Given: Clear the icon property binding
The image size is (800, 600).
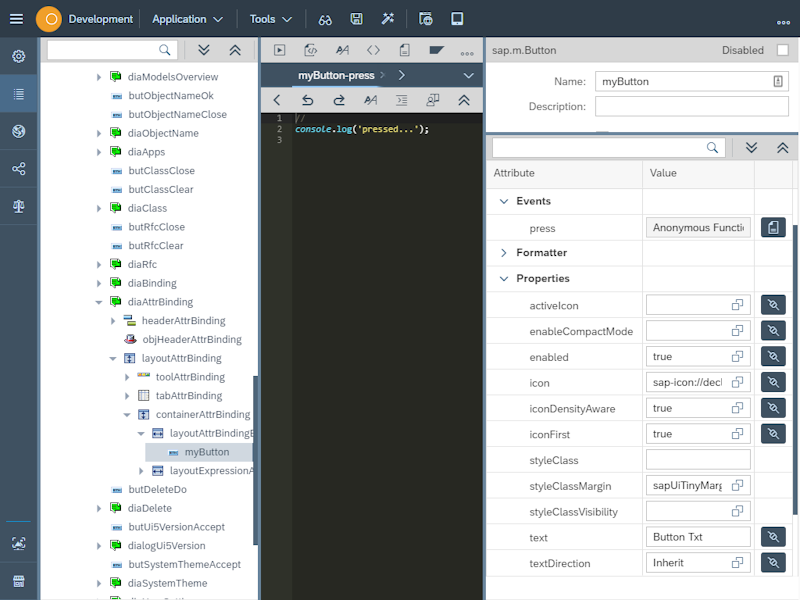Looking at the screenshot, I should (772, 382).
